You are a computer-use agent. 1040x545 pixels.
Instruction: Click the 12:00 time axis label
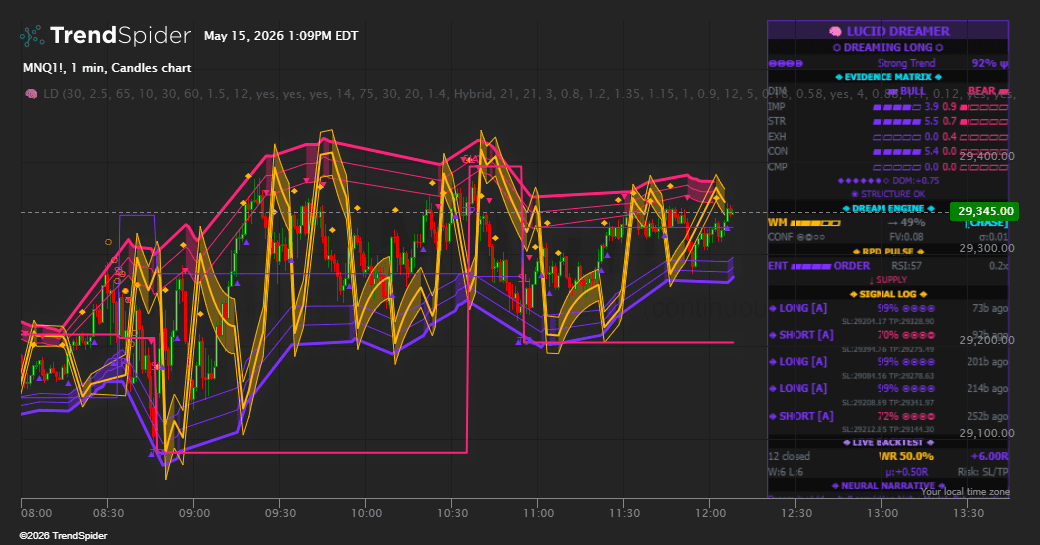click(x=710, y=513)
